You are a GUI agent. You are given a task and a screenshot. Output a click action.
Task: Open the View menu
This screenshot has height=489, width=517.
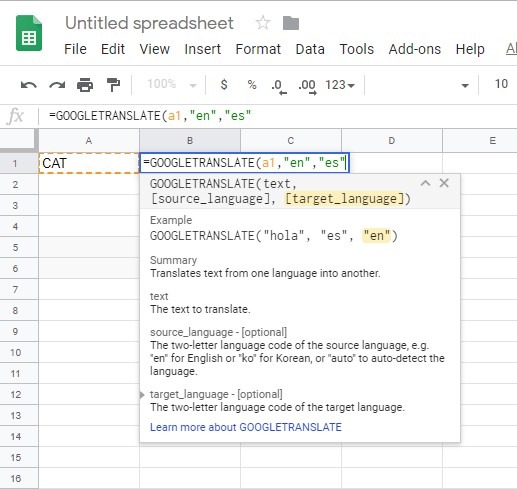(x=155, y=49)
